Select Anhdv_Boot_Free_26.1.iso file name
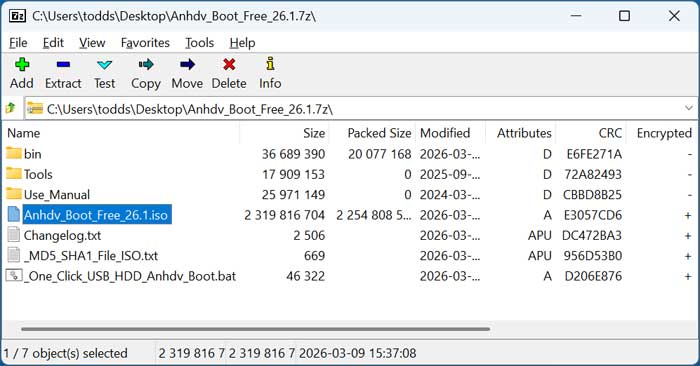 click(x=96, y=215)
